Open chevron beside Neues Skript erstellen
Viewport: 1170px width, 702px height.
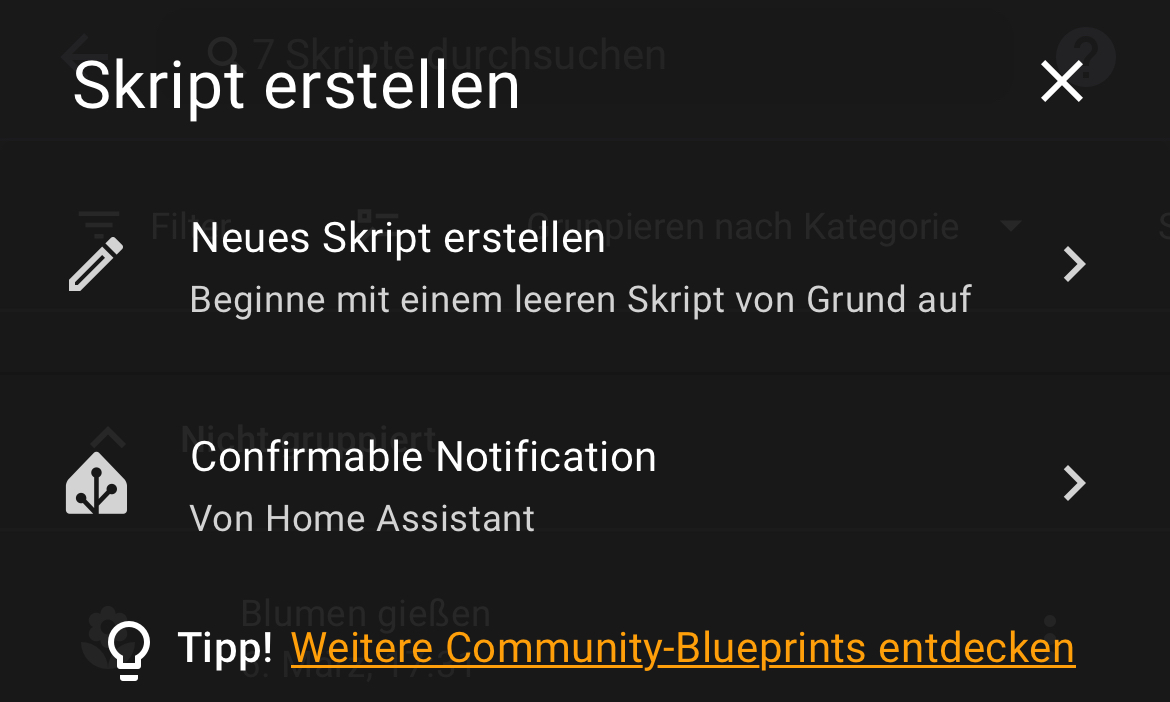click(1074, 264)
